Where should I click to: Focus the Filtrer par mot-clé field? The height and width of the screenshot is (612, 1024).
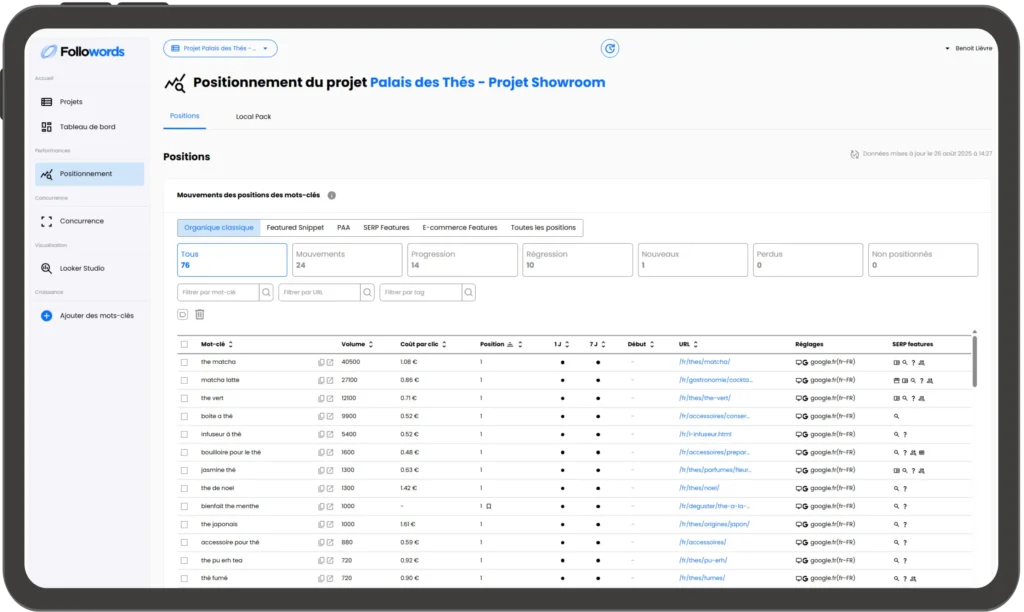218,293
